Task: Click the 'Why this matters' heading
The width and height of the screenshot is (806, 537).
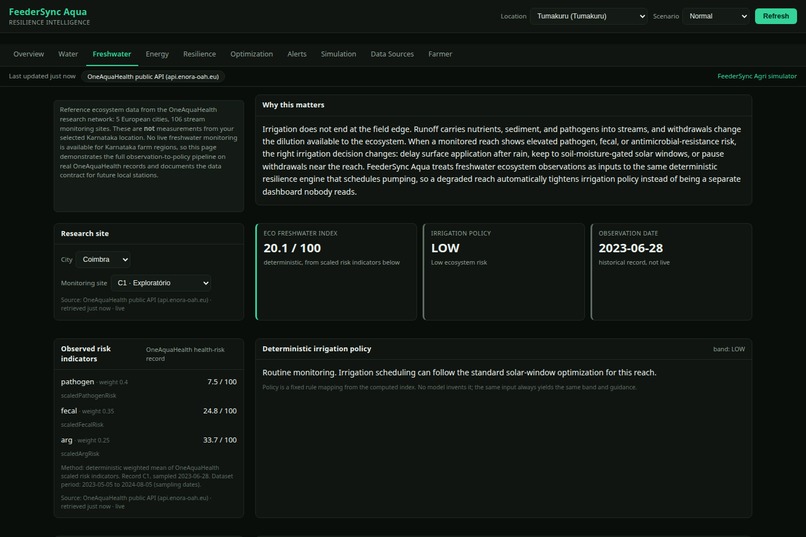Action: pos(293,105)
